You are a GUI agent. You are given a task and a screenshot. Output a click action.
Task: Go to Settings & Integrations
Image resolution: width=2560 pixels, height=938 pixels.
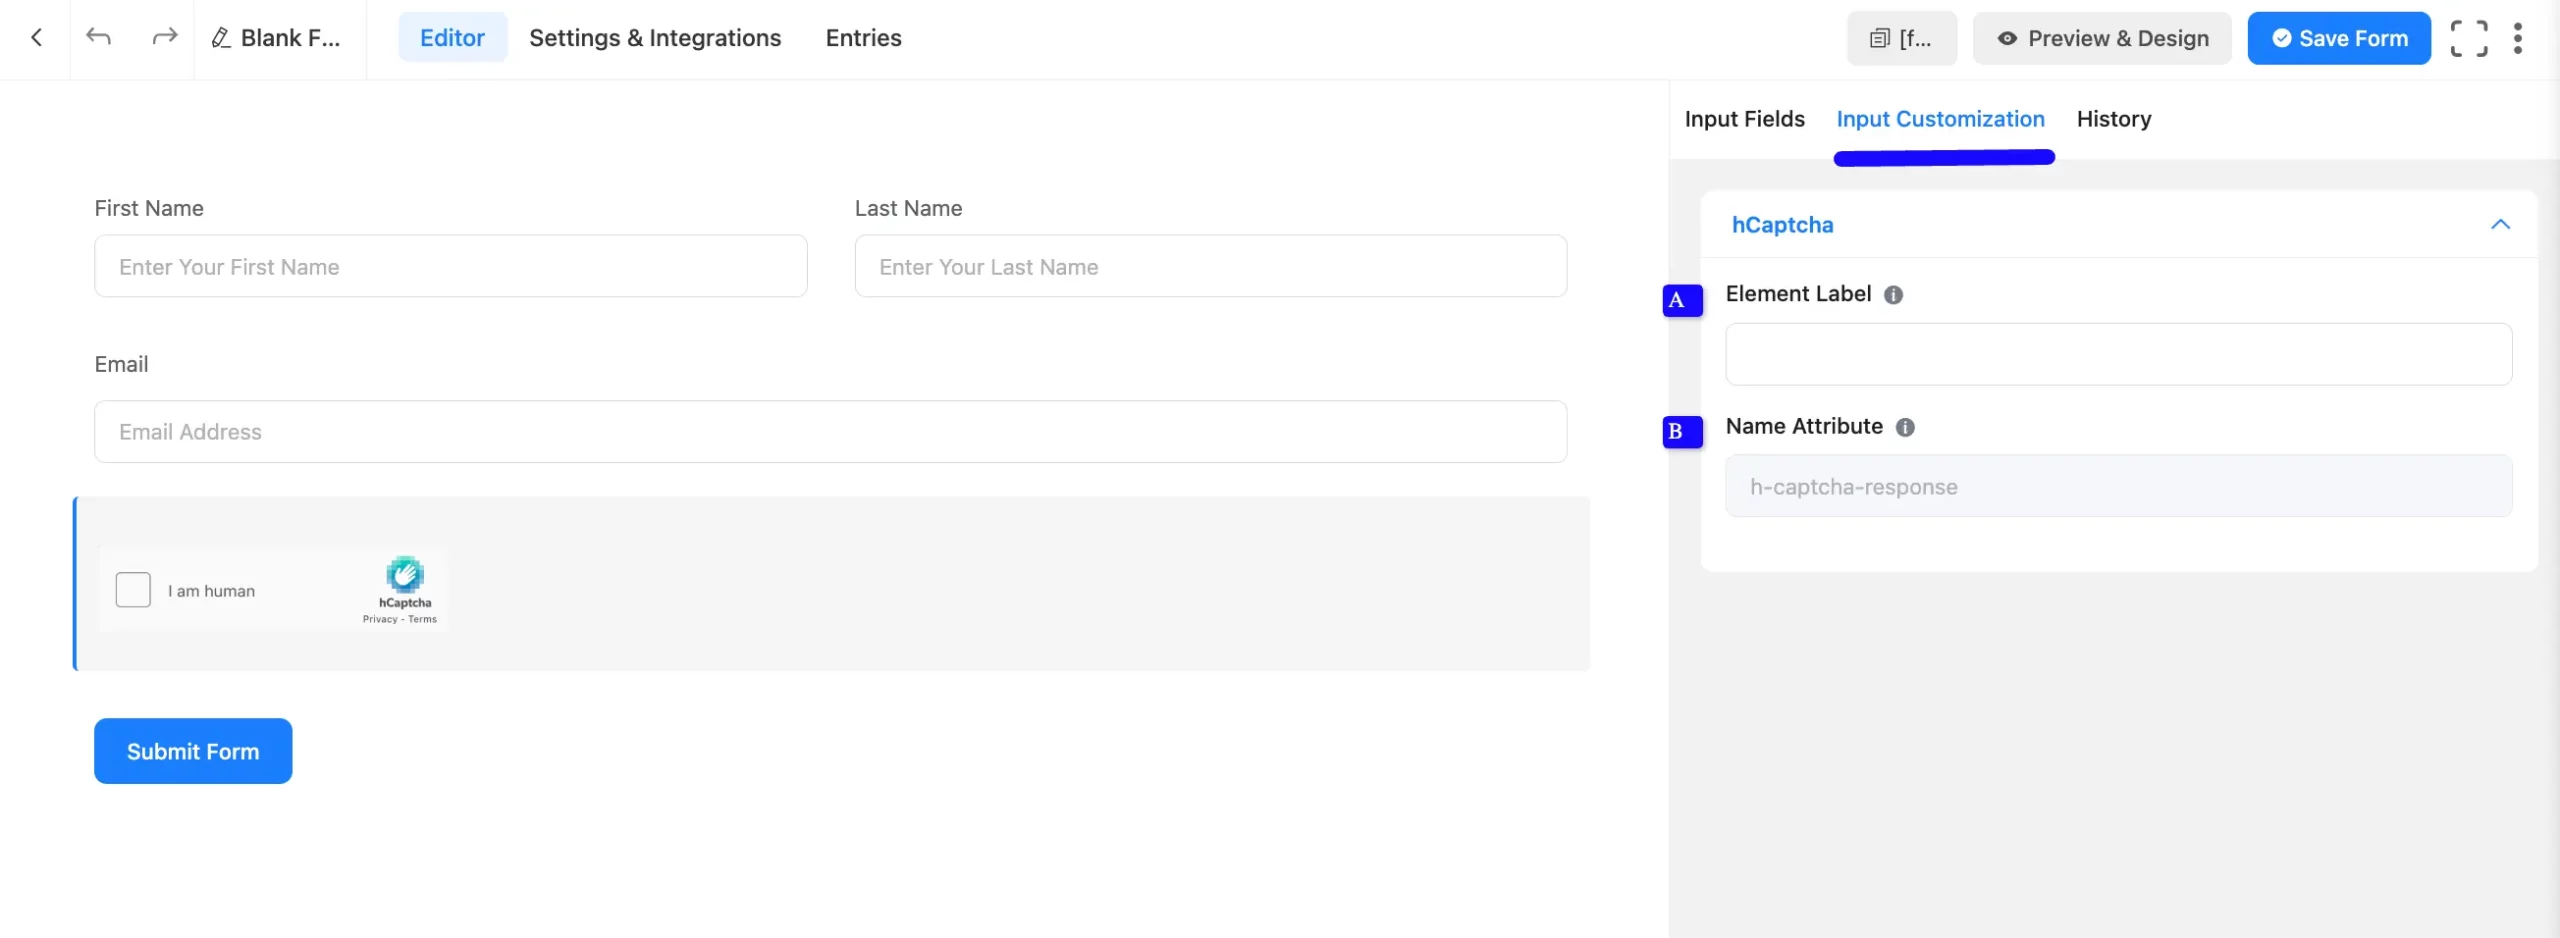point(655,38)
